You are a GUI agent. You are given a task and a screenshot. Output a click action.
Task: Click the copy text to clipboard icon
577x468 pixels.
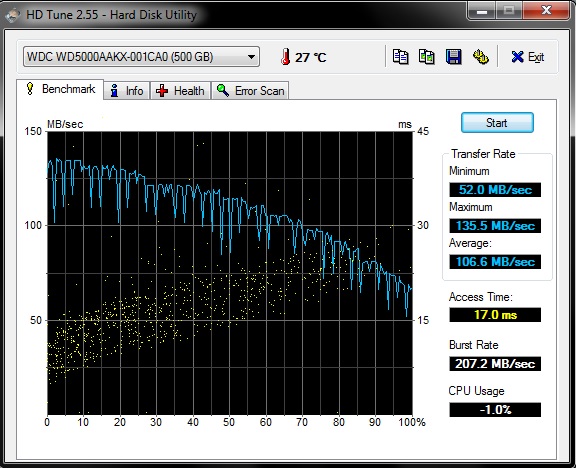click(400, 57)
